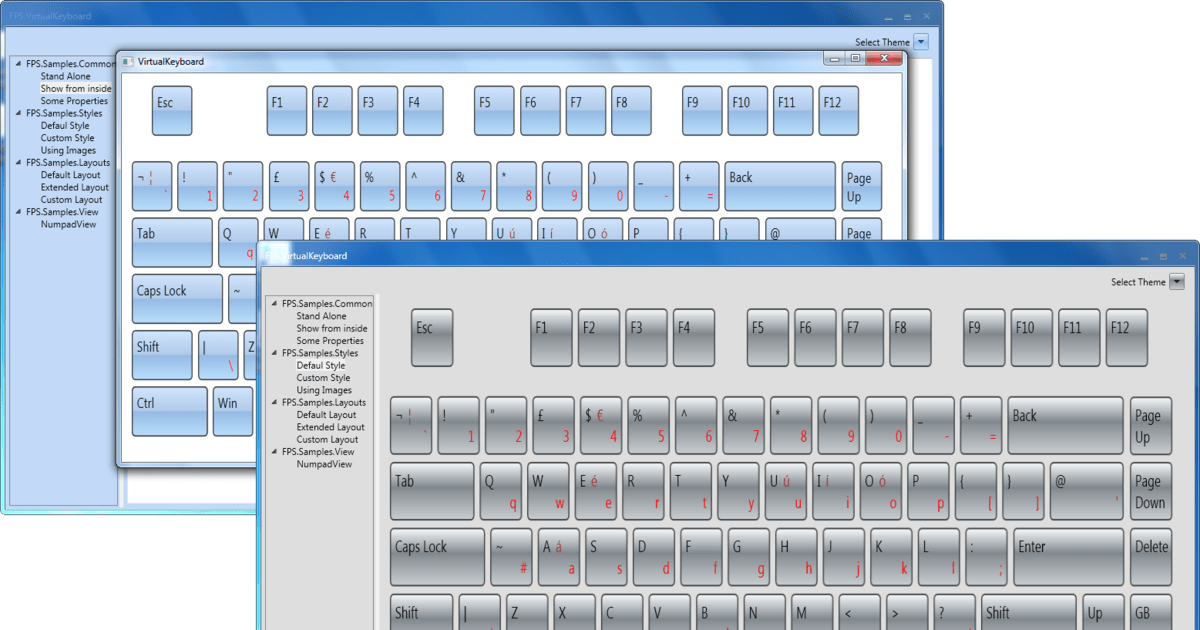The height and width of the screenshot is (630, 1200).
Task: Click F8 key on blue keyboard
Action: pos(631,111)
